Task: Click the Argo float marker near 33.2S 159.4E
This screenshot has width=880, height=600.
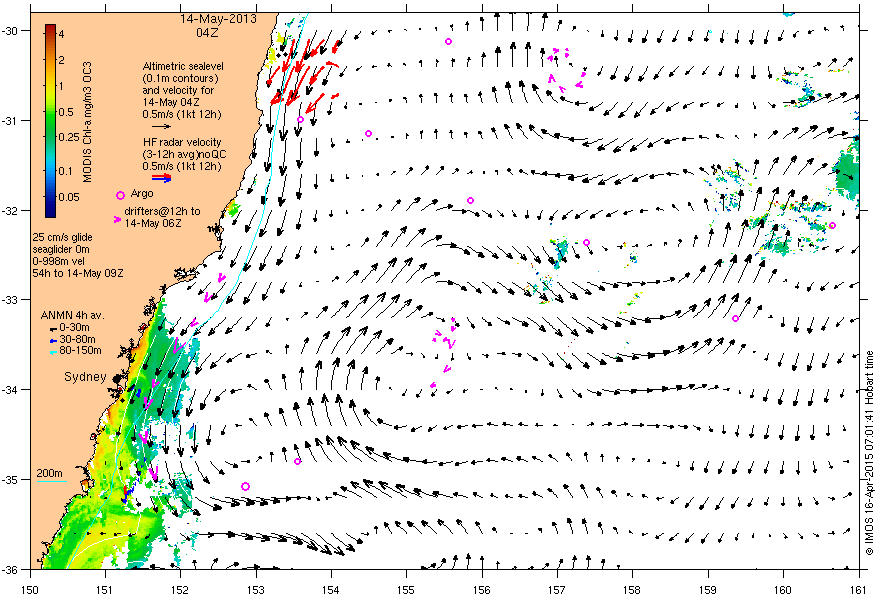Action: pyautogui.click(x=735, y=318)
